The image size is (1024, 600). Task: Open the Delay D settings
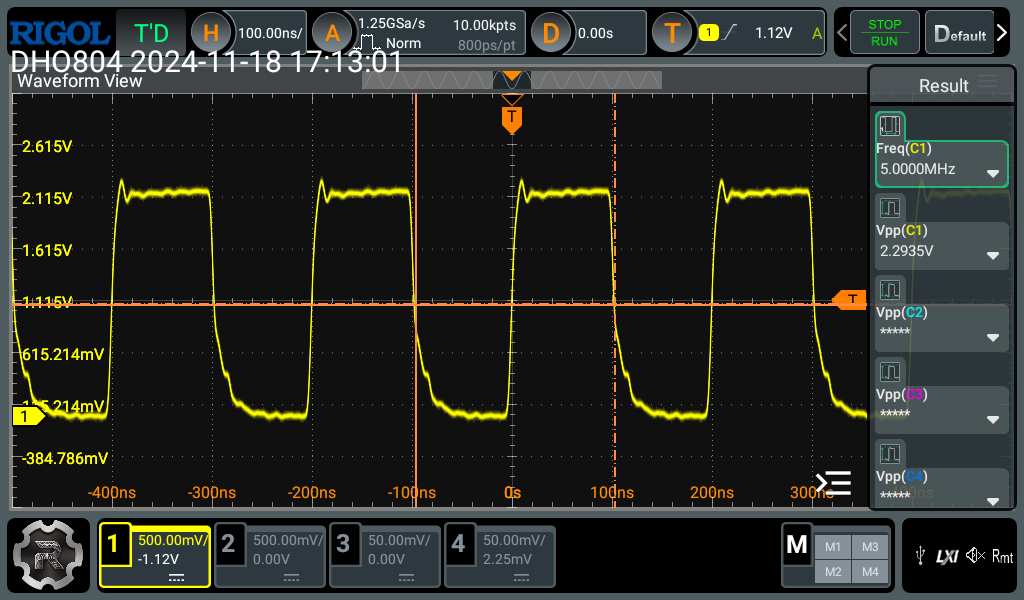[x=550, y=33]
